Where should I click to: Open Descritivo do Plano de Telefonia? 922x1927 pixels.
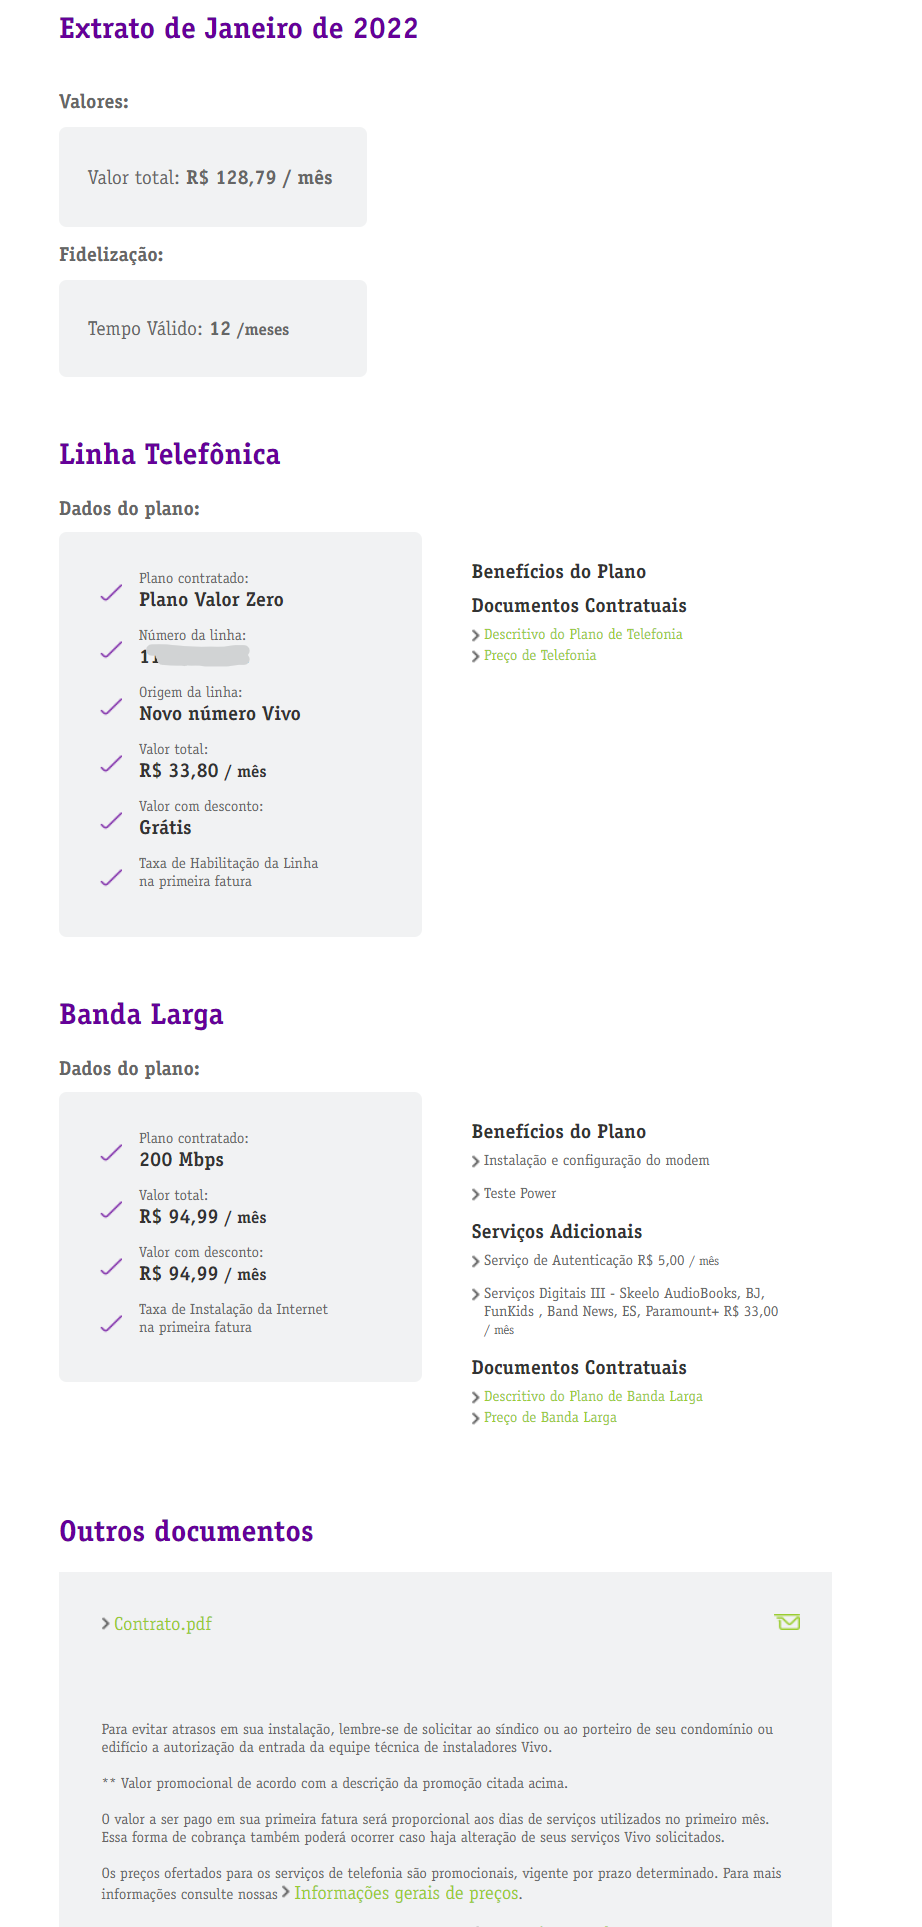583,634
